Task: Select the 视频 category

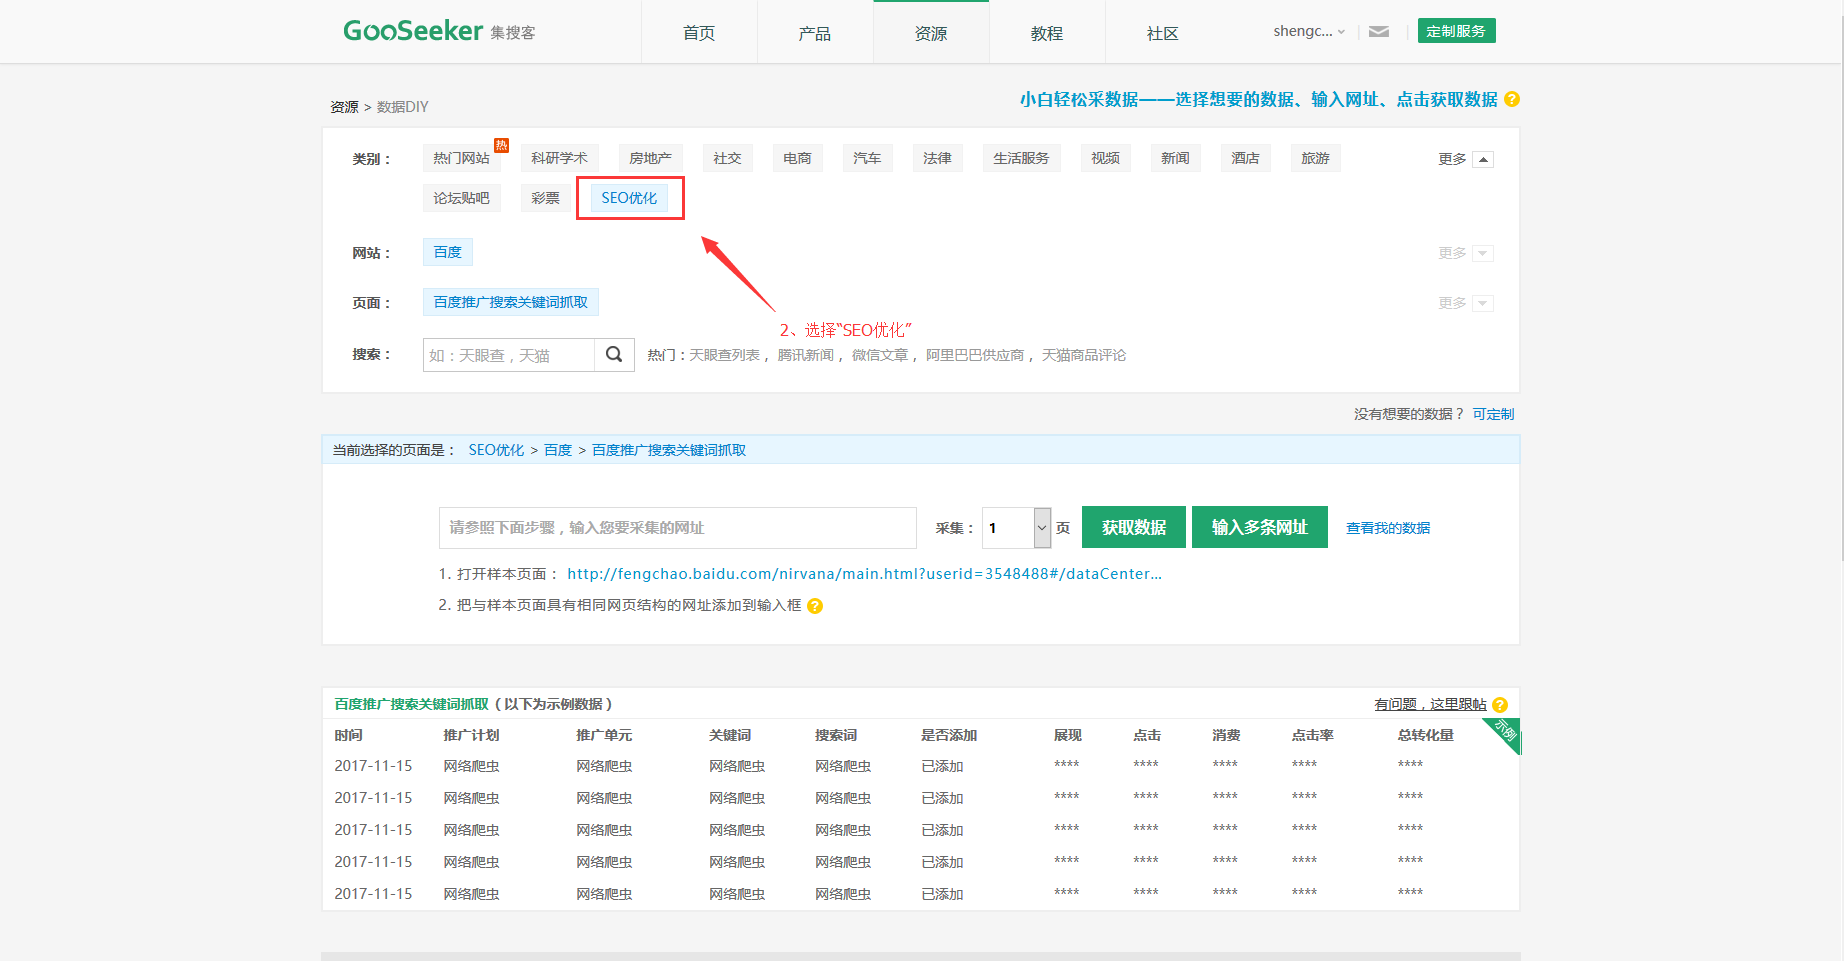Action: click(x=1106, y=158)
